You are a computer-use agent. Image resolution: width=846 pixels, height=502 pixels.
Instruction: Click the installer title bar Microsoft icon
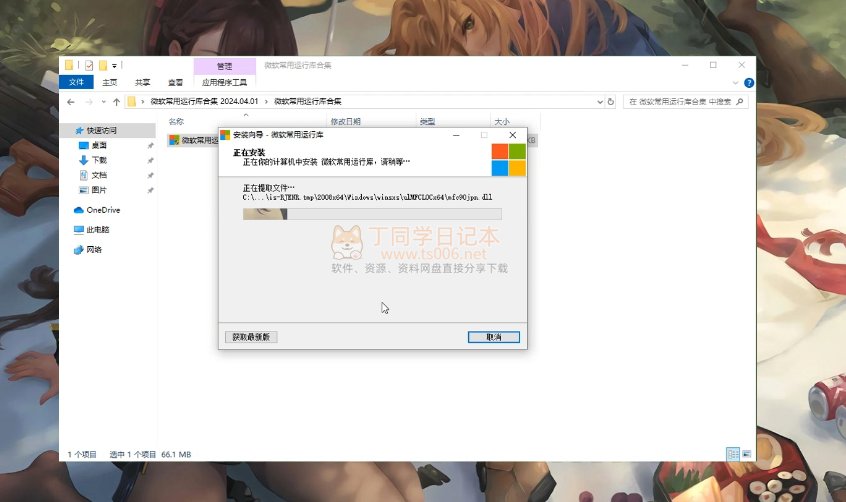pyautogui.click(x=225, y=134)
